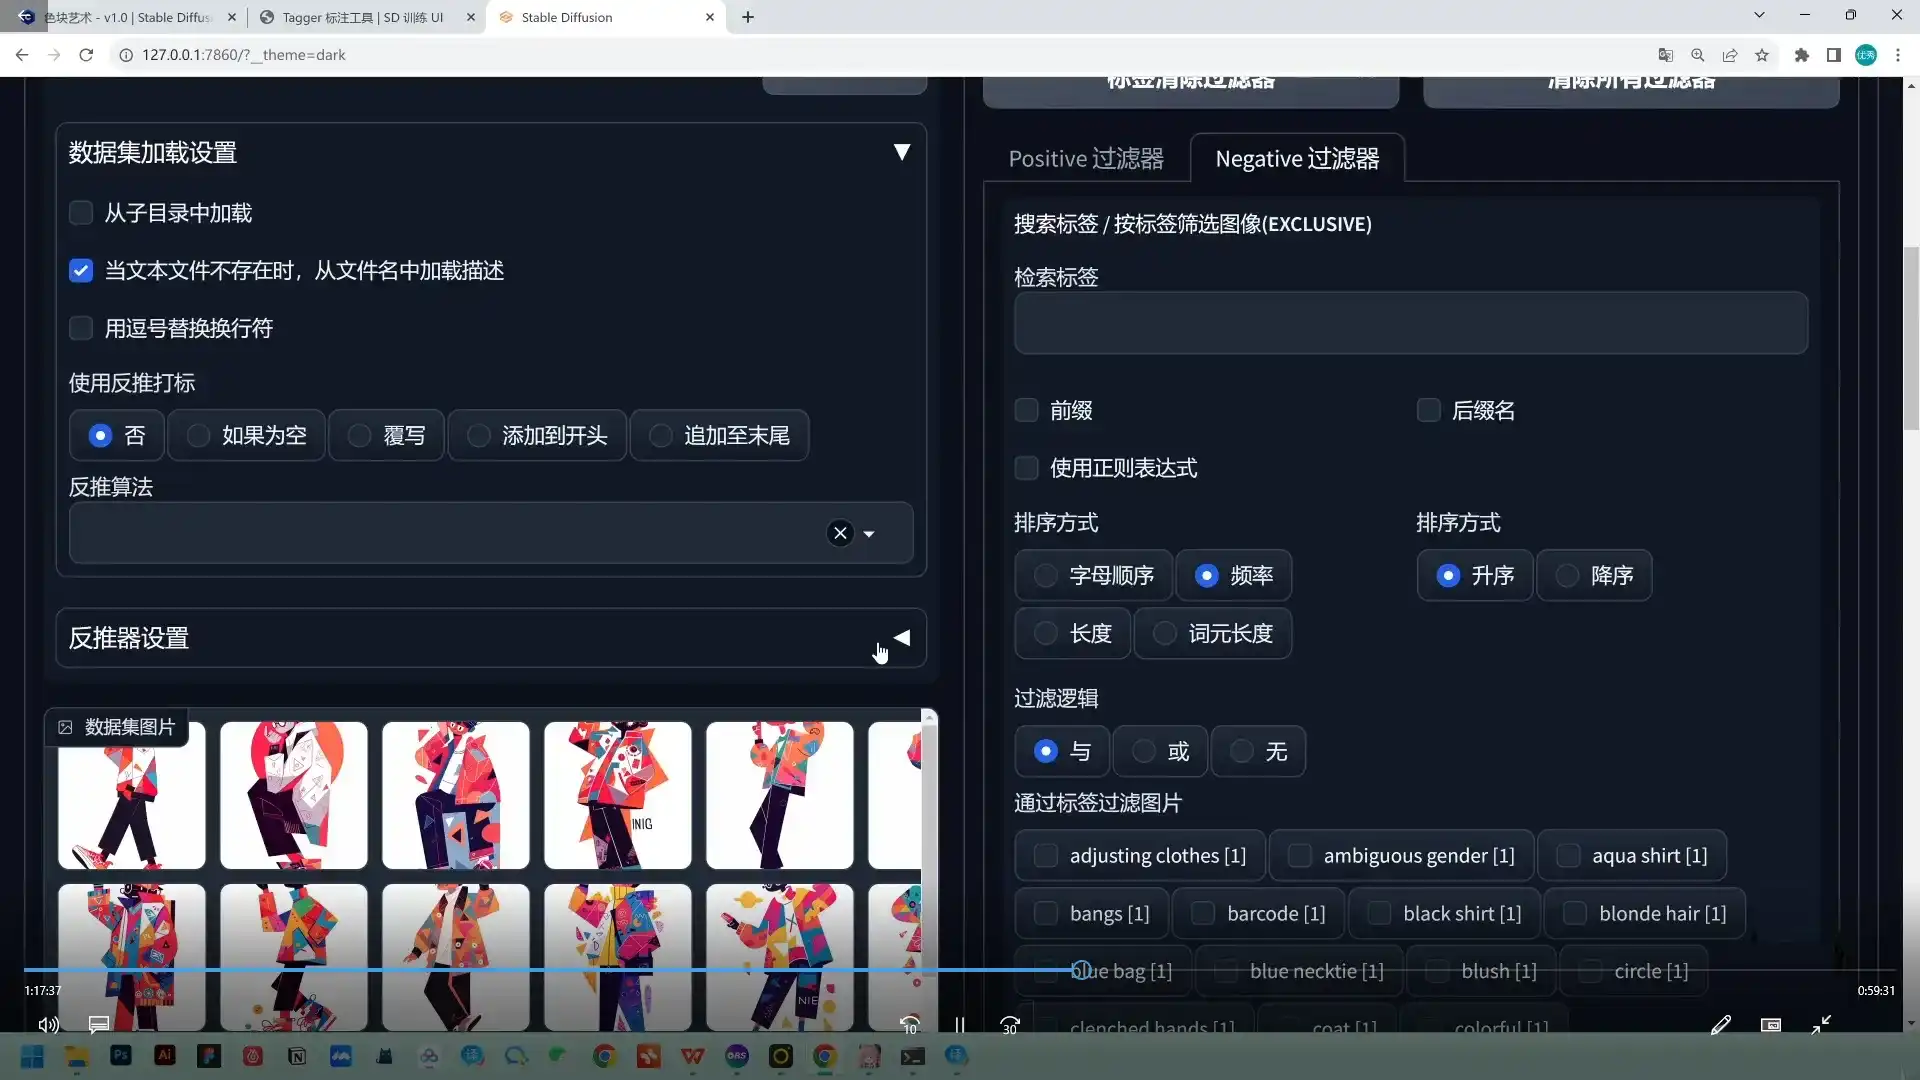Clear the 反推算法 field with the X icon
The height and width of the screenshot is (1080, 1920).
pos(840,533)
